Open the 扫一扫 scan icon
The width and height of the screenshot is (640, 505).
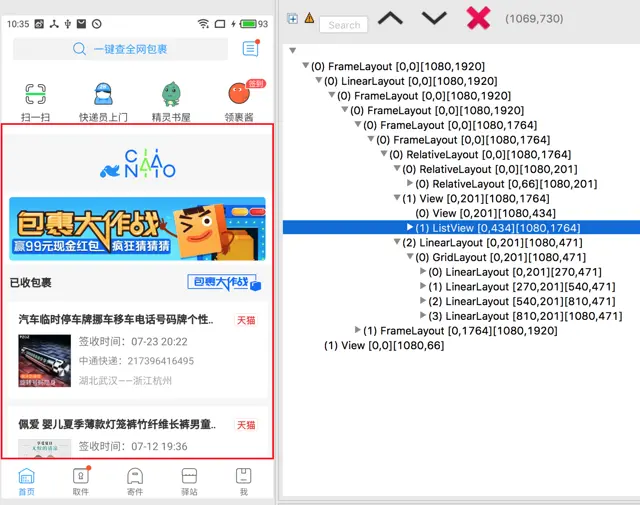pos(36,94)
